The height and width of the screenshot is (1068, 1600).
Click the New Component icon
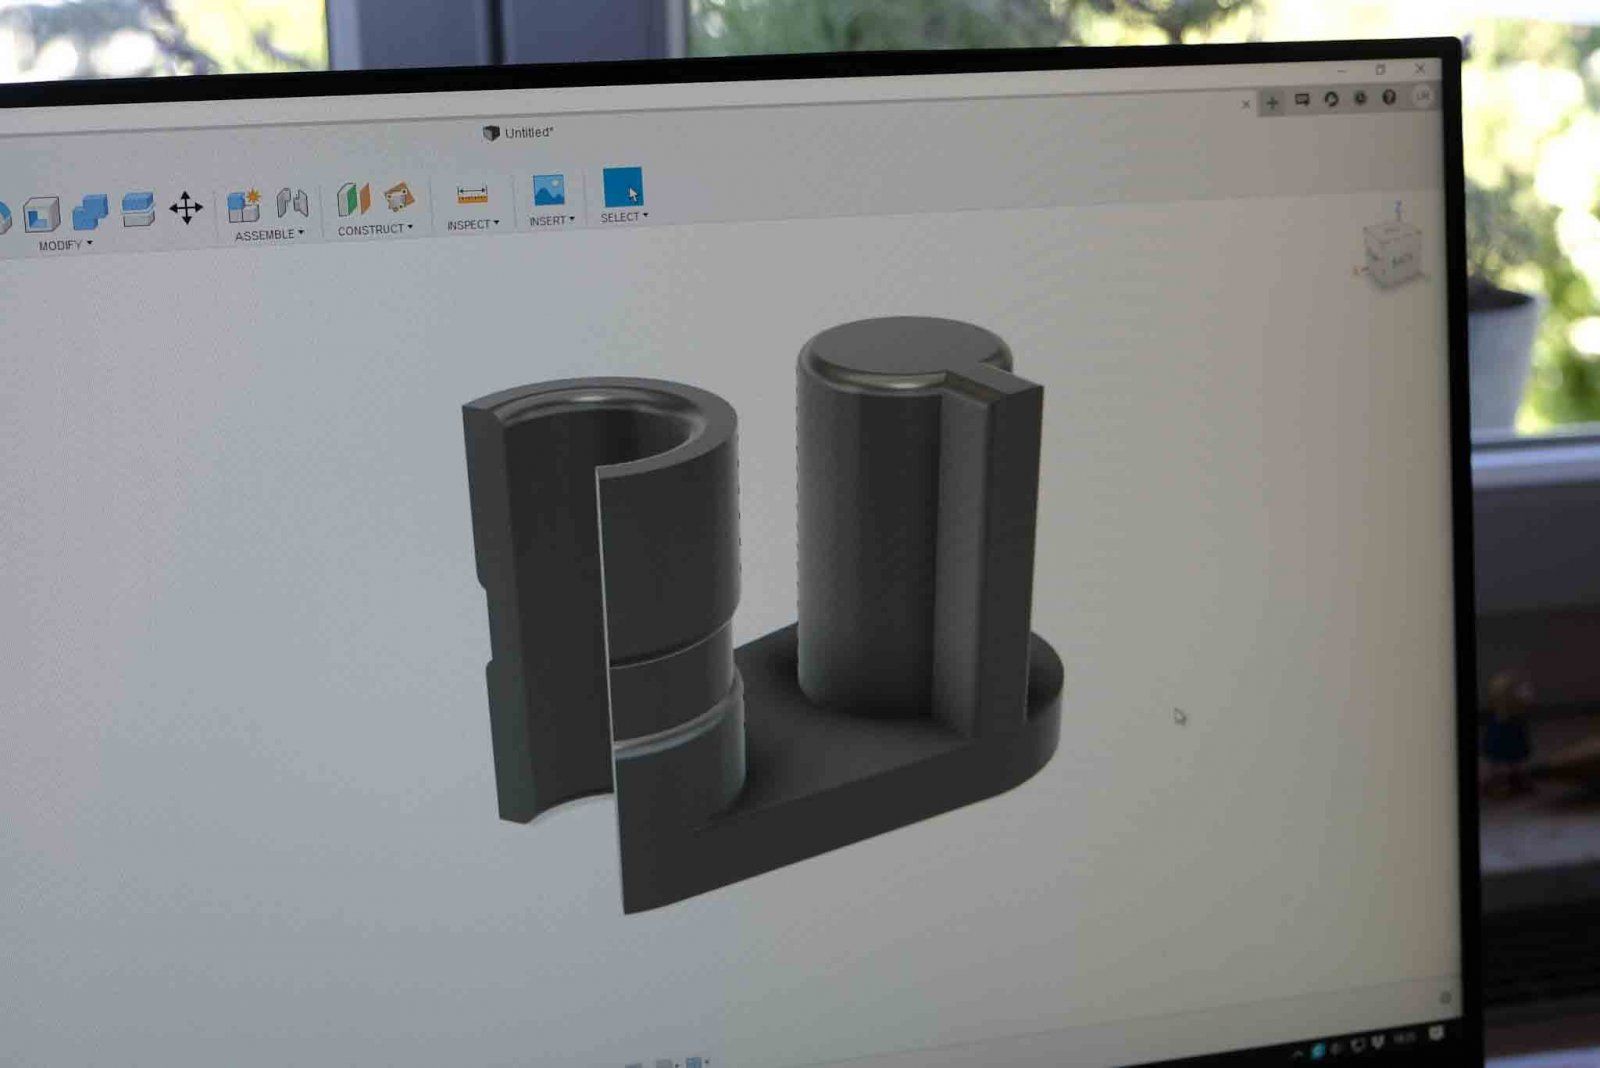tap(244, 205)
